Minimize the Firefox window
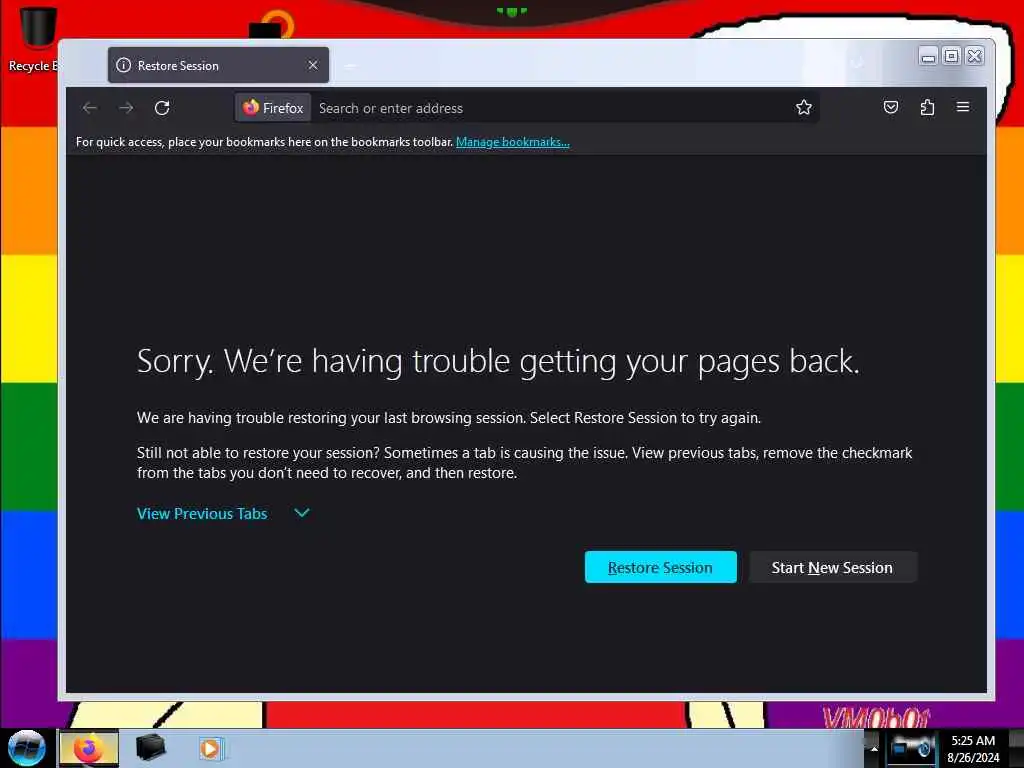Viewport: 1024px width, 768px height. 927,57
